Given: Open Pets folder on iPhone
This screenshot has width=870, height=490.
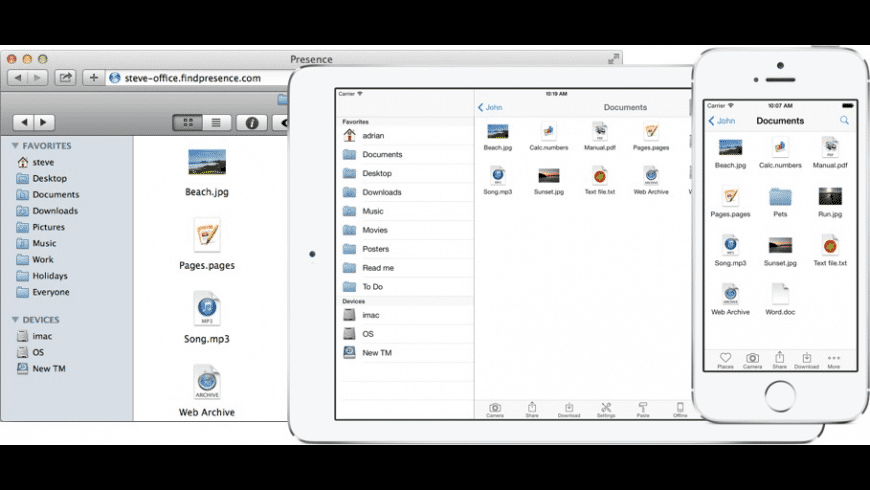Looking at the screenshot, I should [x=780, y=202].
